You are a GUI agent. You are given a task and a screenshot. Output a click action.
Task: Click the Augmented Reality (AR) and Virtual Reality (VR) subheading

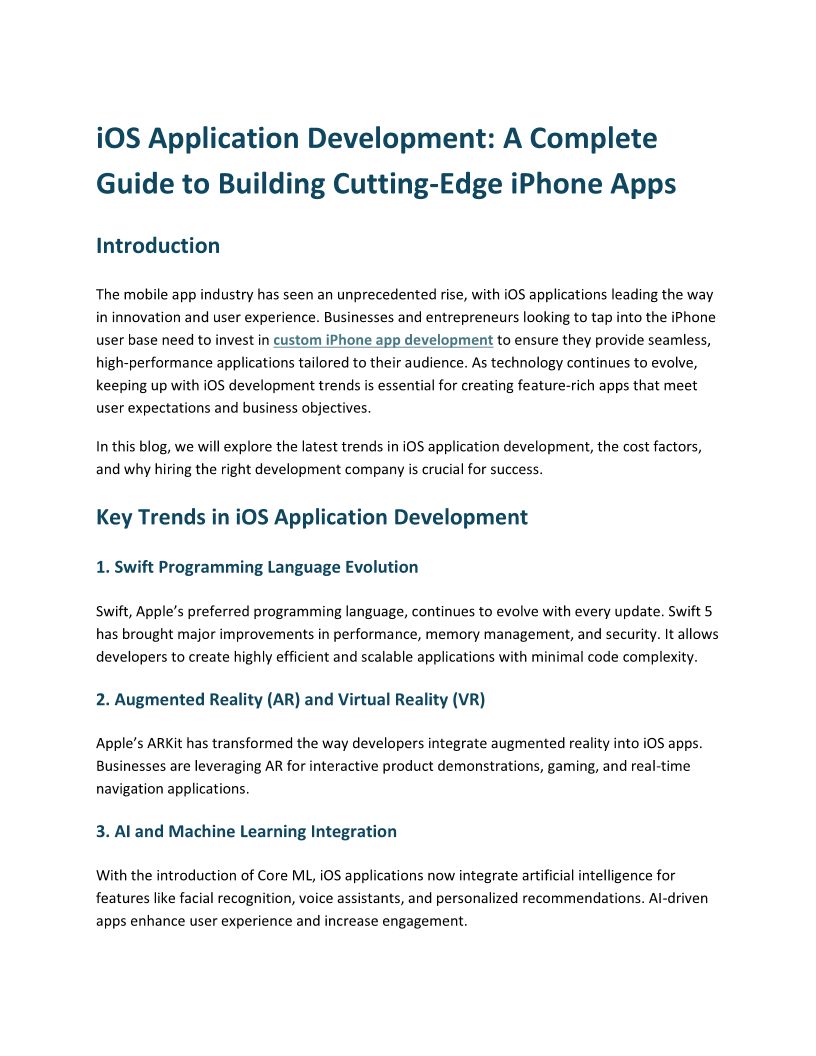[x=290, y=699]
